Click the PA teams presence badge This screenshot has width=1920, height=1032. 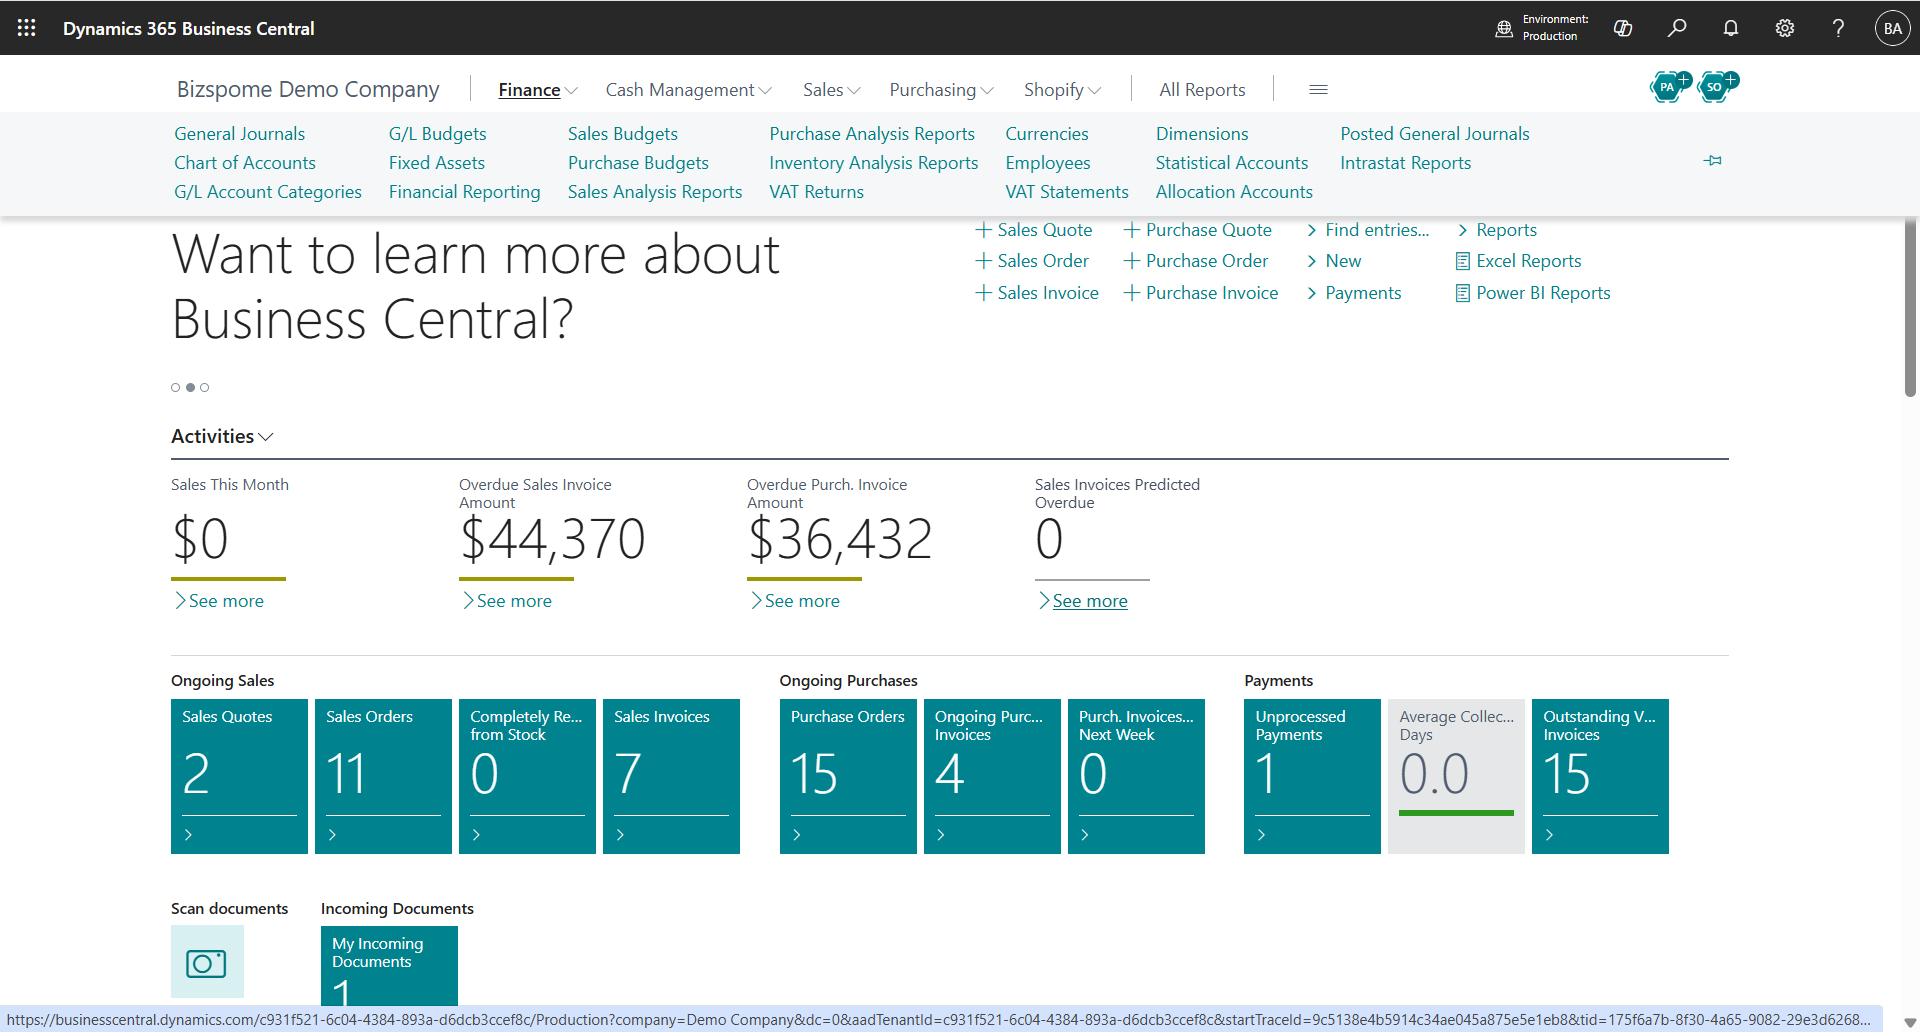pyautogui.click(x=1668, y=87)
